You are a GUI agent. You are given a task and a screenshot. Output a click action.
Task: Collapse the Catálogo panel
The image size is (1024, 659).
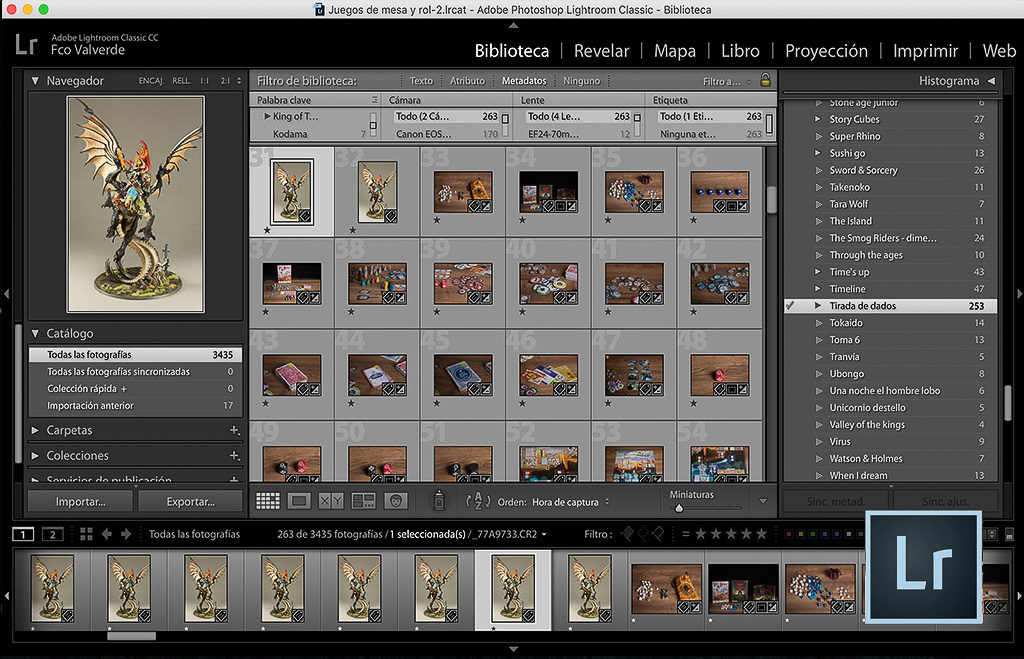35,333
